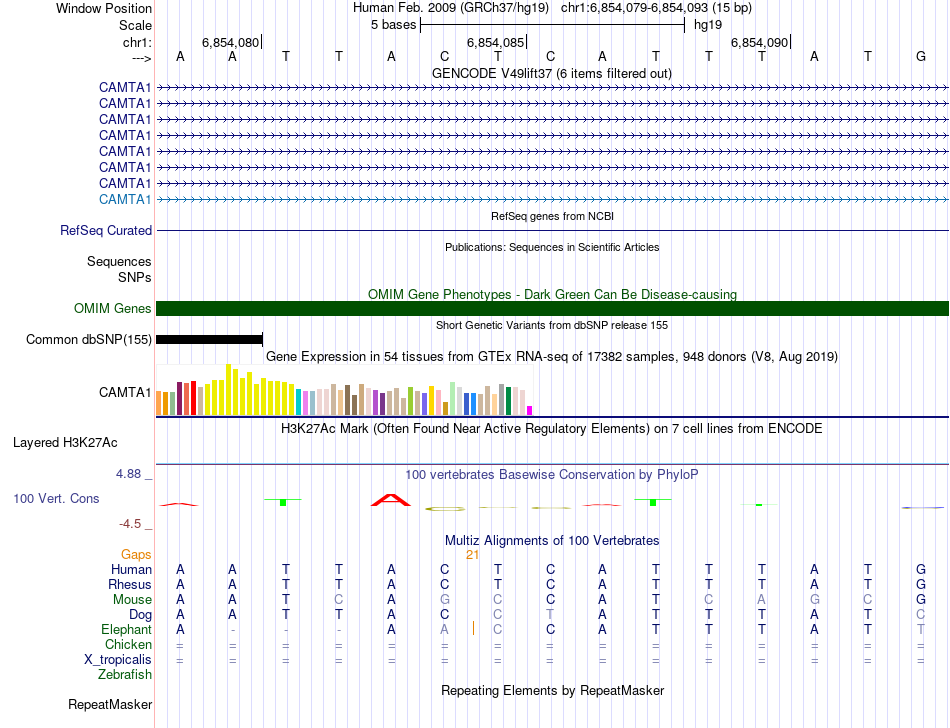Click the RepeatMasker track label
The height and width of the screenshot is (728, 950).
point(110,704)
